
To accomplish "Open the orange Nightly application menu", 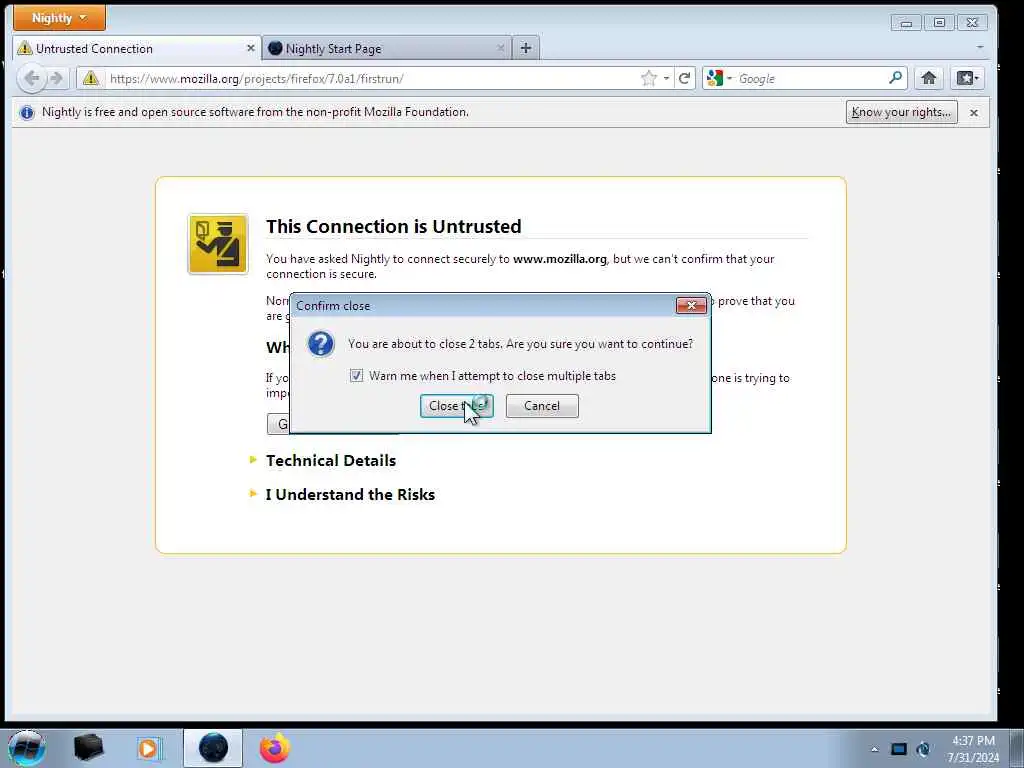I will pyautogui.click(x=59, y=18).
